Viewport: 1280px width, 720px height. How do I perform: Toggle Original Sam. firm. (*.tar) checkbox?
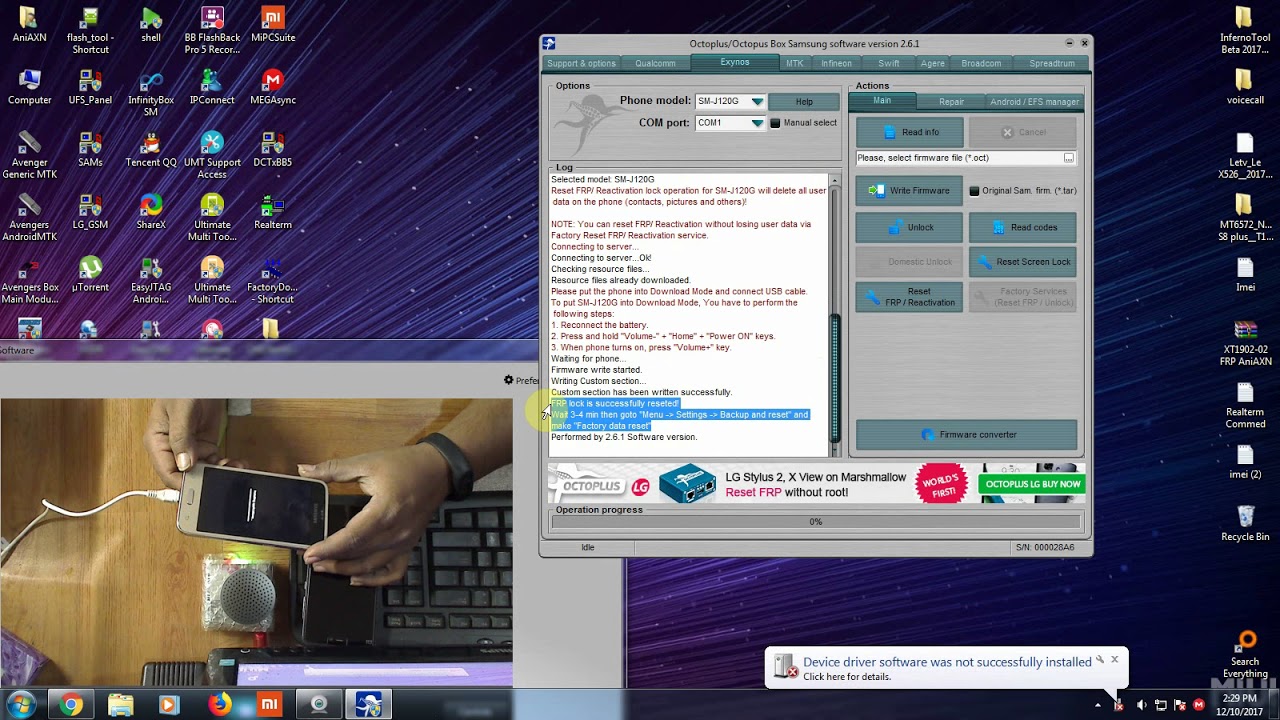tap(974, 191)
